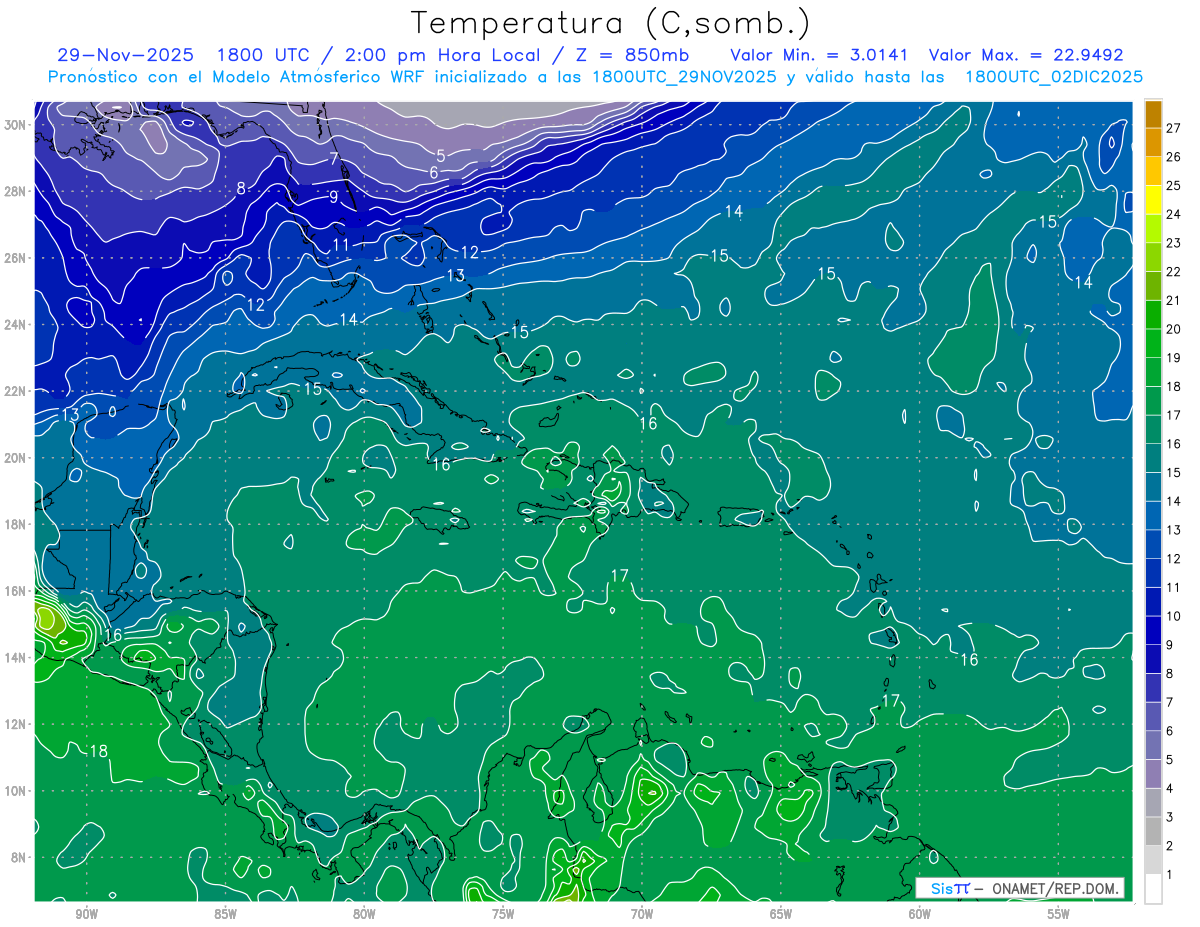Click the "1800UTC_02DIC2025" valid-until text
This screenshot has width=1200, height=927.
[x=1054, y=77]
